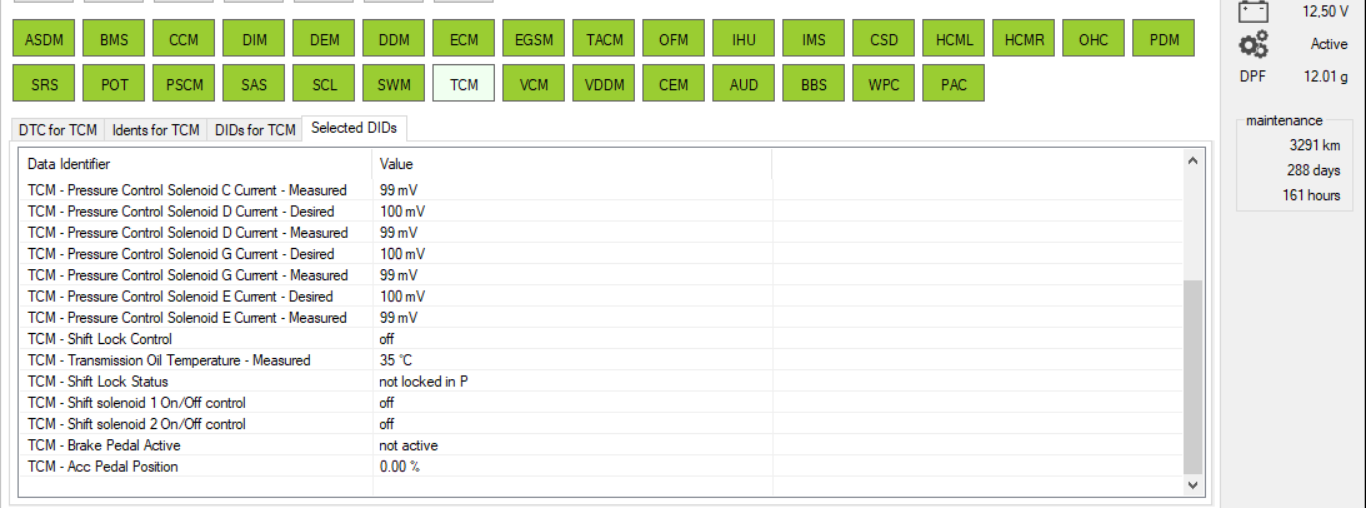1366x508 pixels.
Task: Click the PAC module button
Action: 954,85
